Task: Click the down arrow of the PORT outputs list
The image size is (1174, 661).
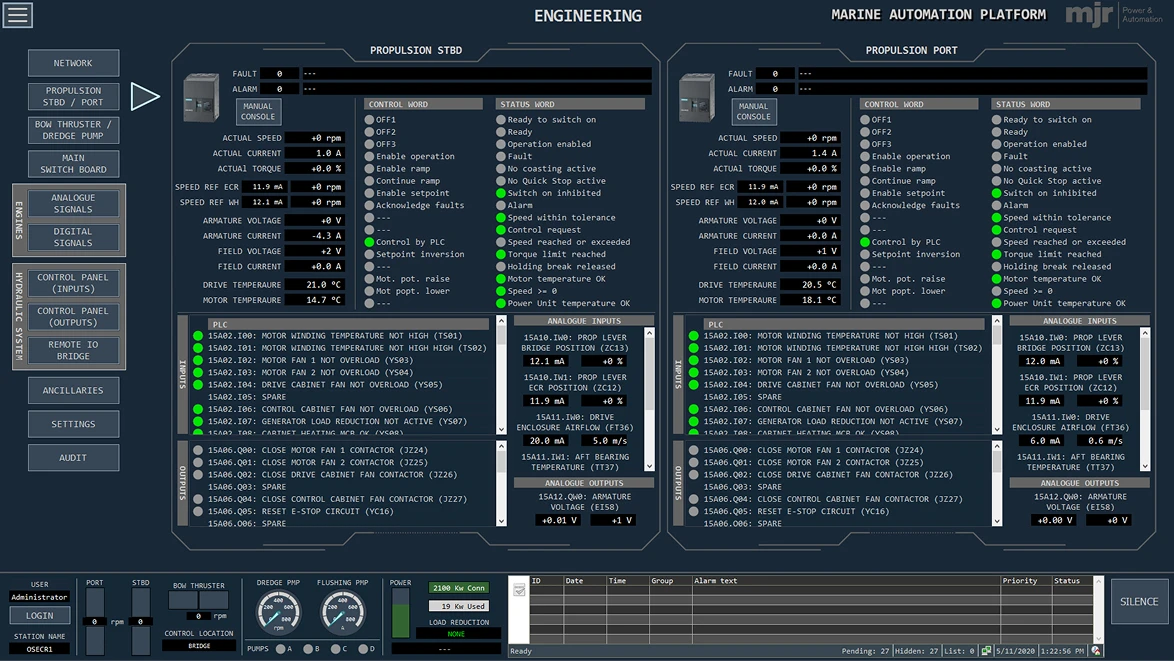Action: [x=997, y=521]
